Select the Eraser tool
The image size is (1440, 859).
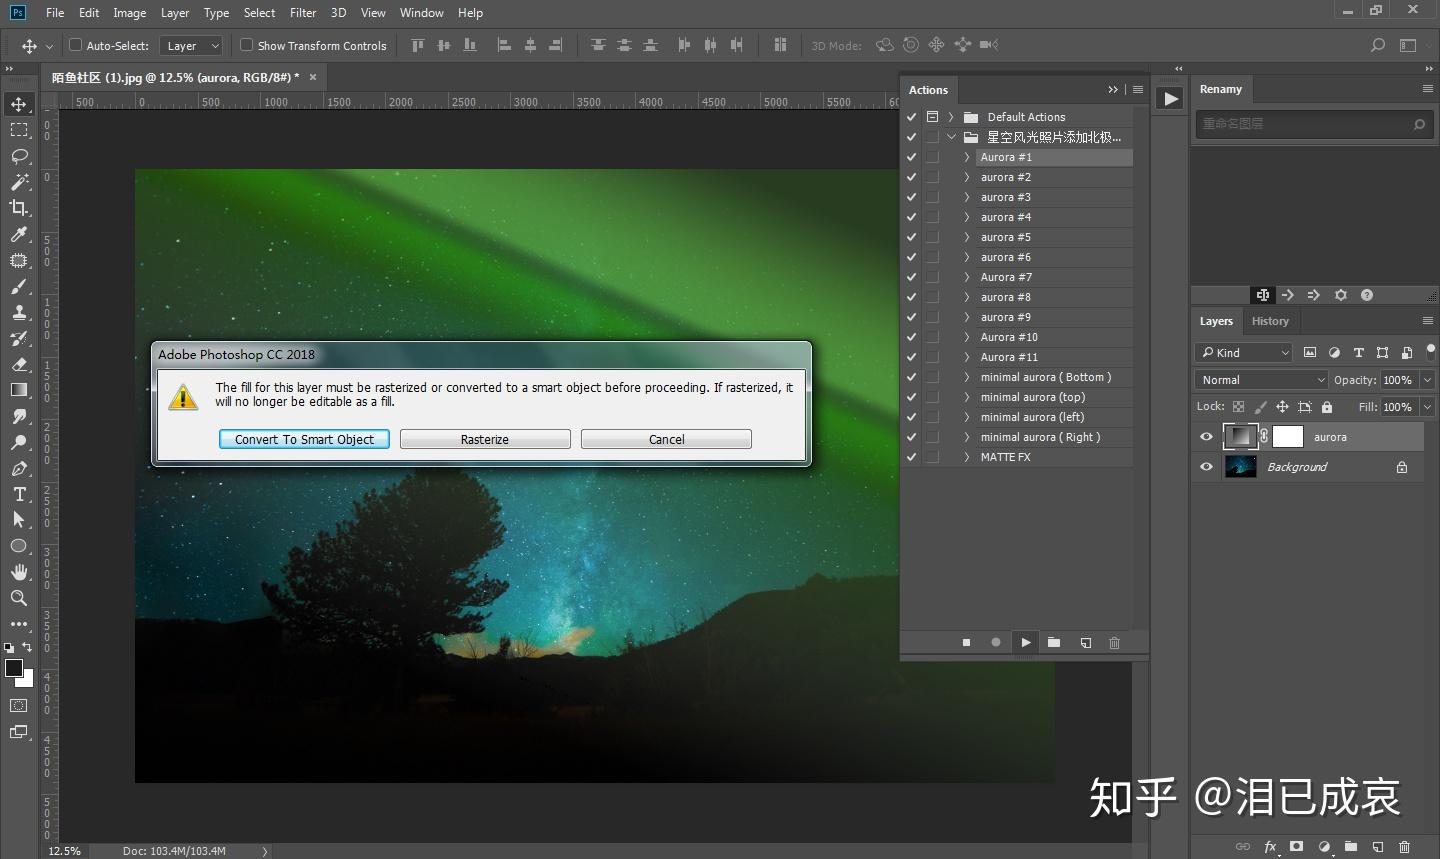coord(19,364)
